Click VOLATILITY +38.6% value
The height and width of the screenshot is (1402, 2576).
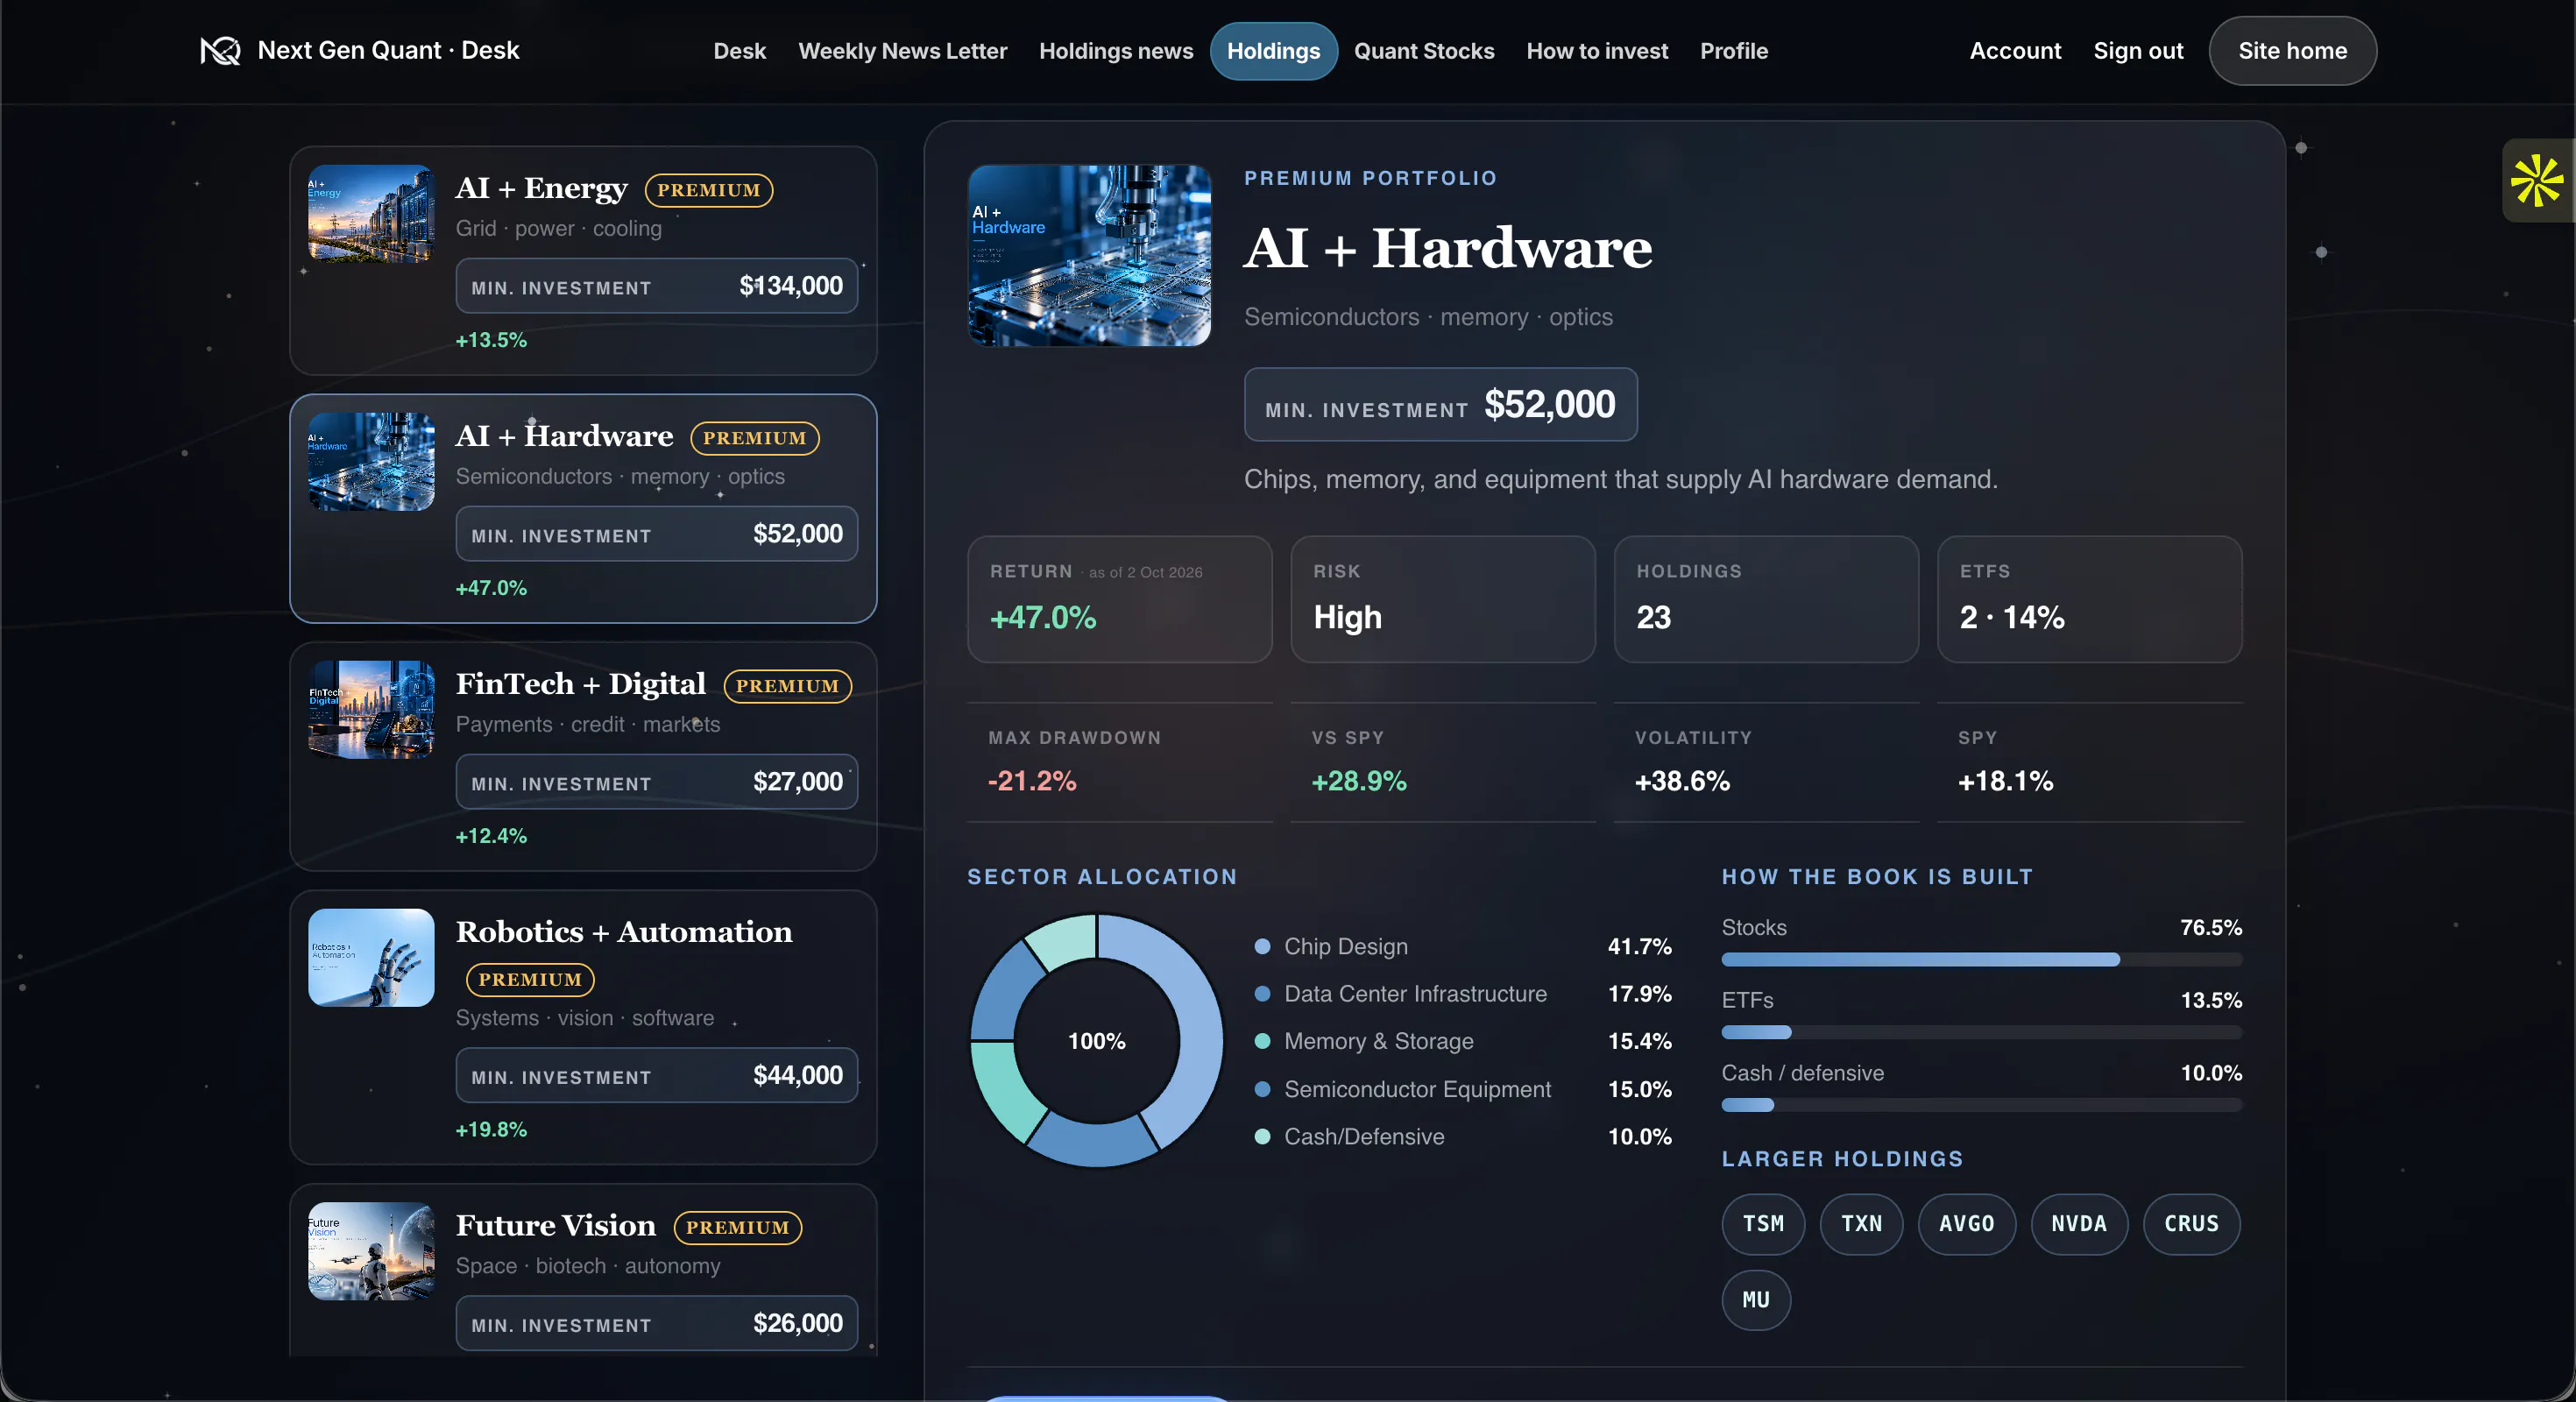(x=1682, y=781)
